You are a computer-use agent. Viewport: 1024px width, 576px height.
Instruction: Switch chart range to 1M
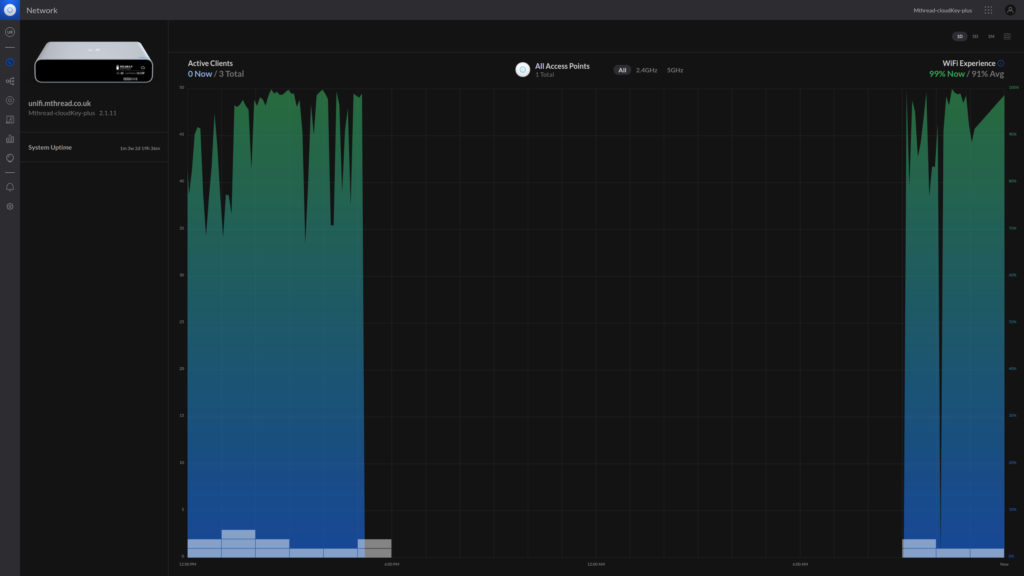[991, 36]
